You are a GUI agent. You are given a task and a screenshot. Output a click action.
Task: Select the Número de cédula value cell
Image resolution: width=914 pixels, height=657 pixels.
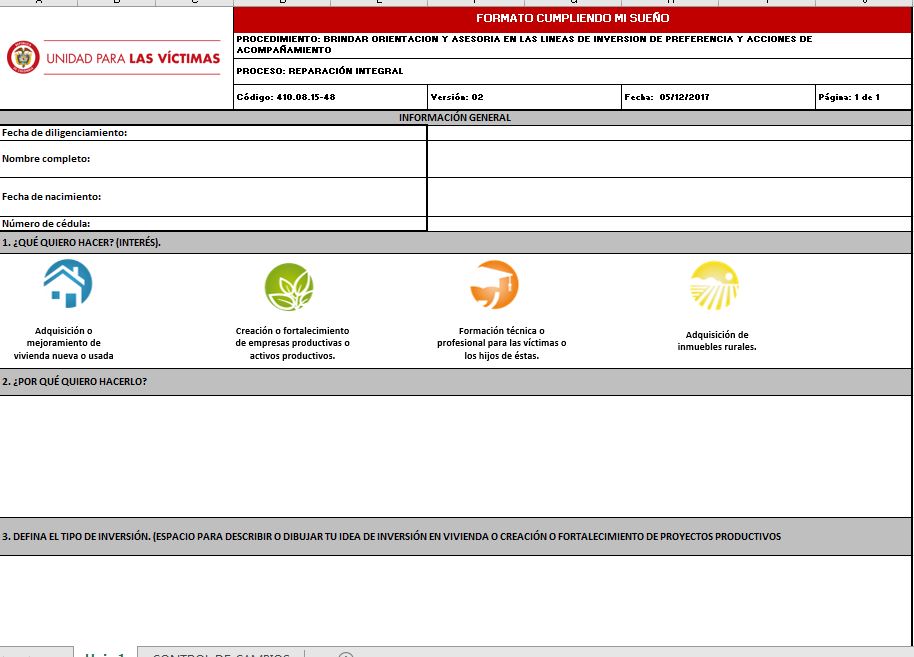pos(669,224)
